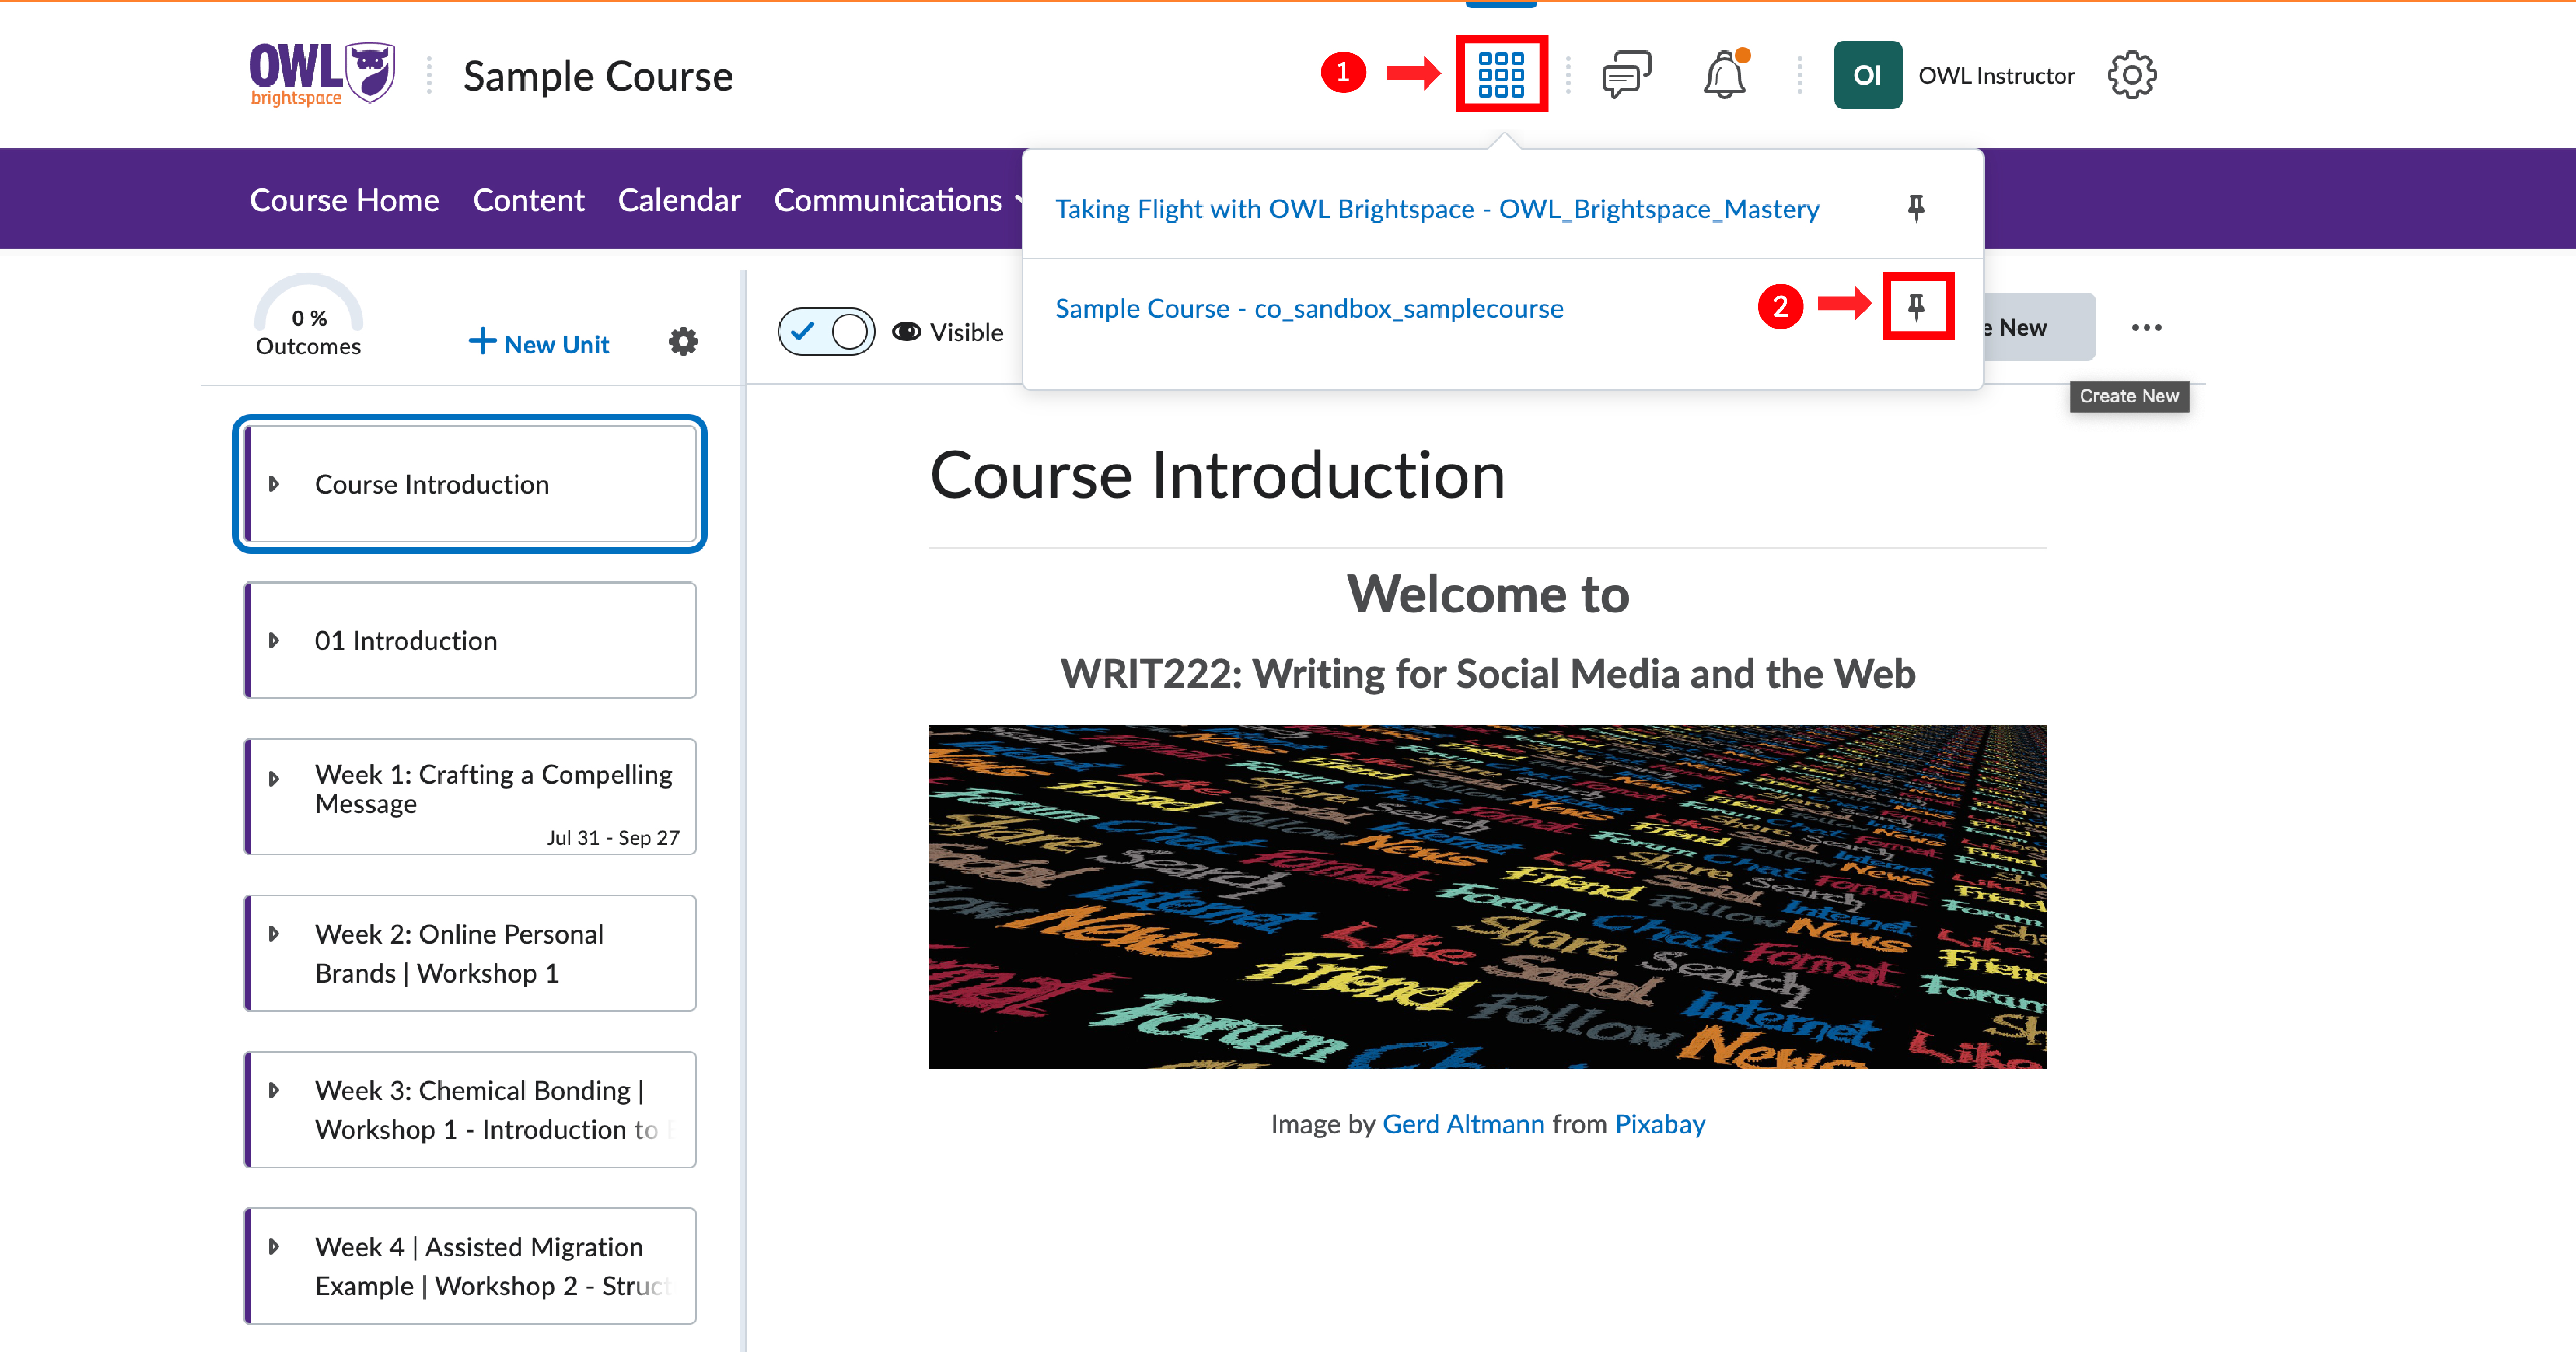Click the OWL Brightspace logo
This screenshot has height=1352, width=2576.
pos(321,74)
